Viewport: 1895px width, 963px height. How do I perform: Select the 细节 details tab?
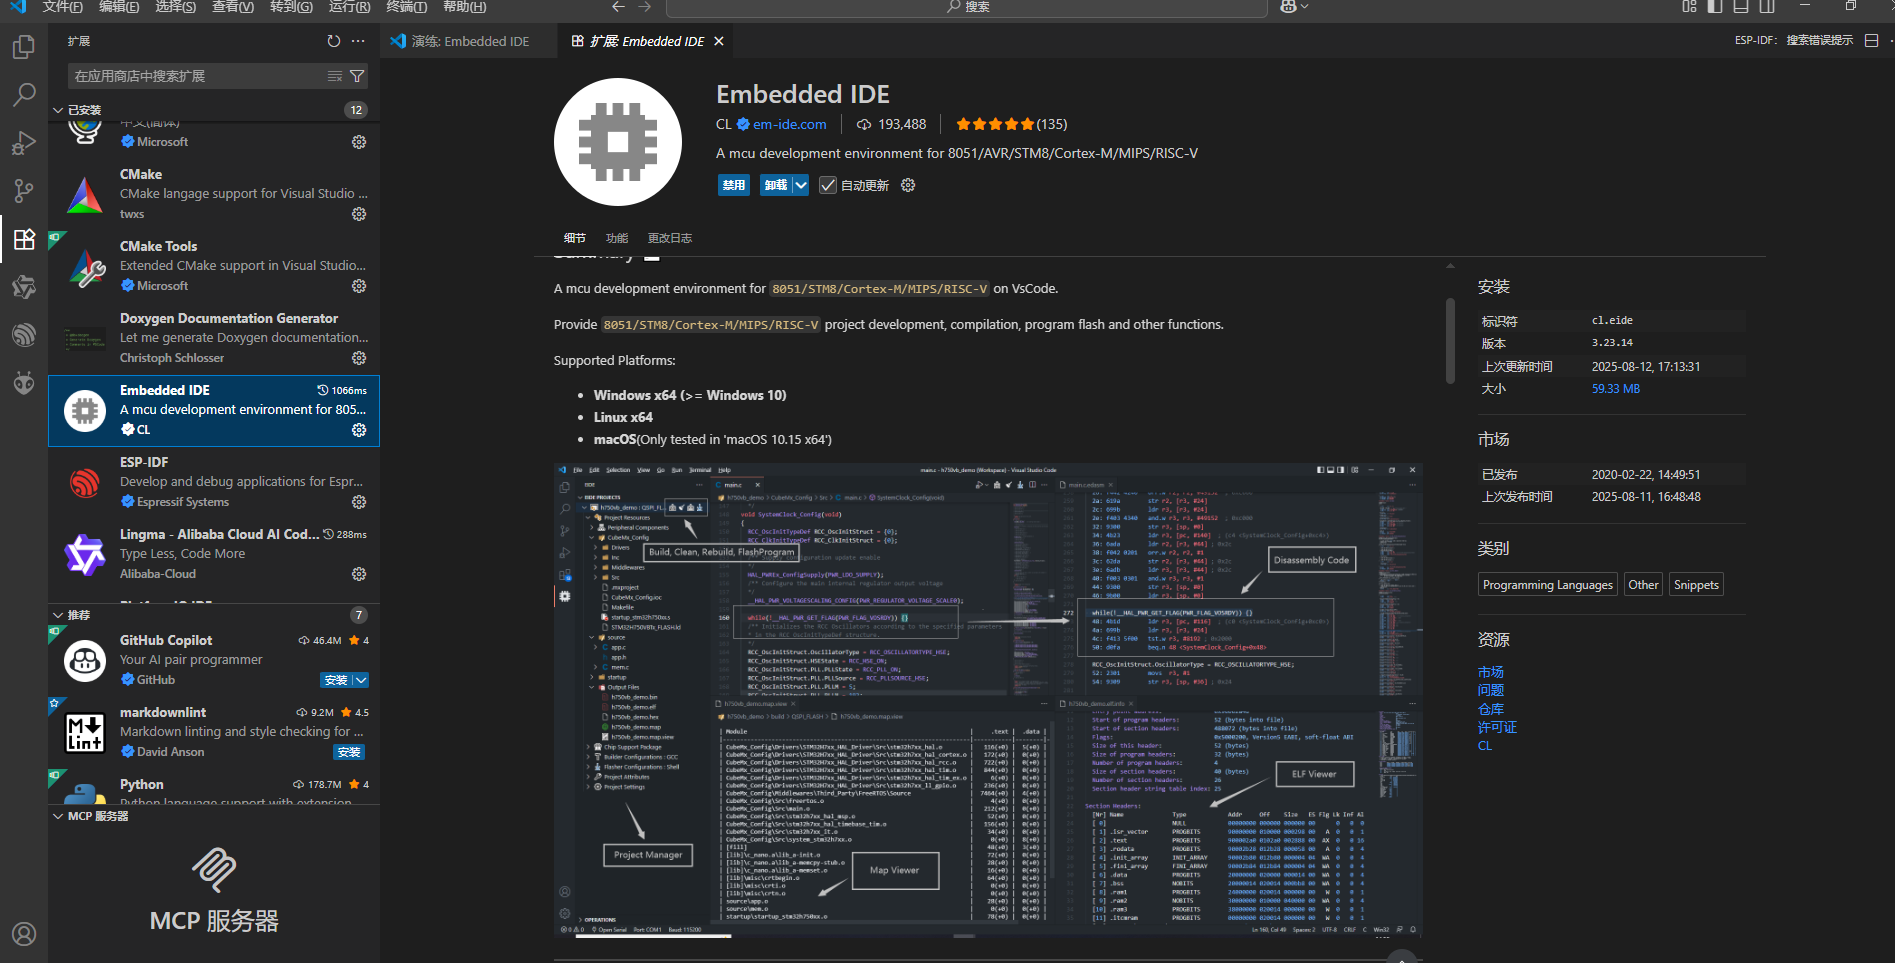coord(574,238)
